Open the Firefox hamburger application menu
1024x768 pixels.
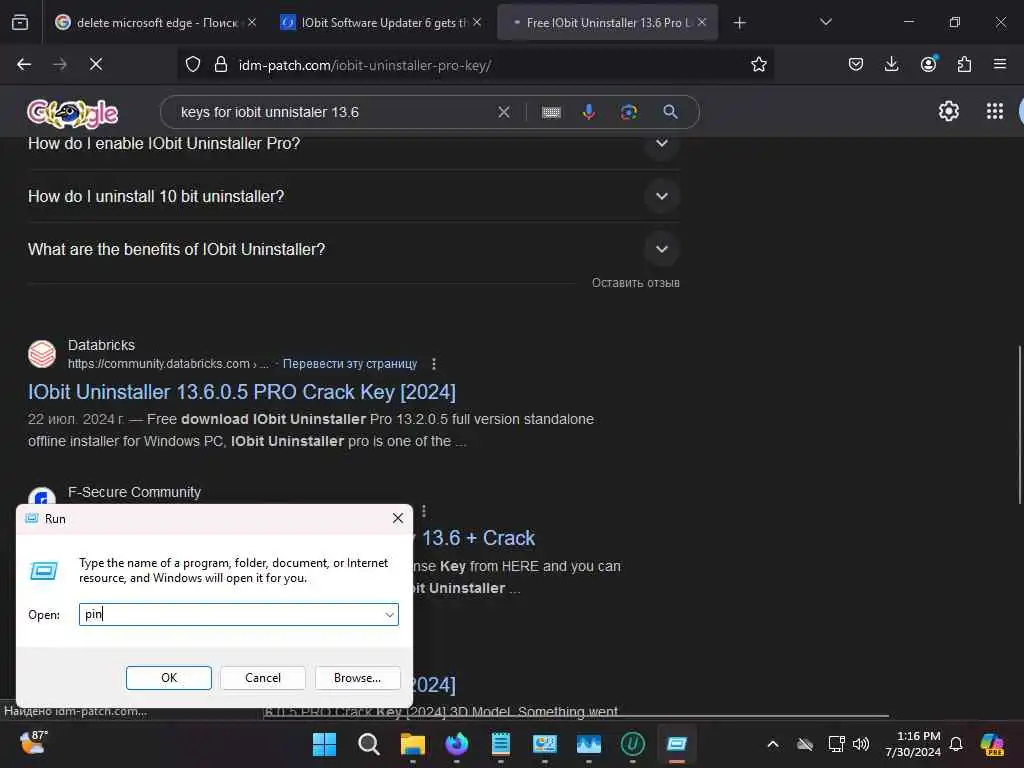pyautogui.click(x=1000, y=65)
